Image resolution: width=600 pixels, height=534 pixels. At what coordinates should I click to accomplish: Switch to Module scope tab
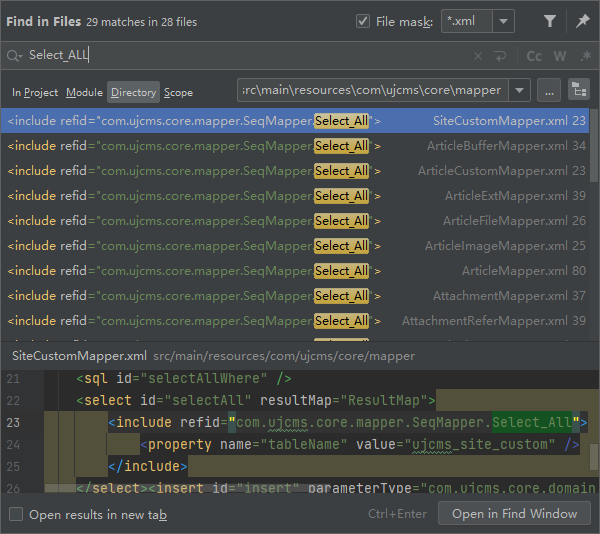(84, 93)
